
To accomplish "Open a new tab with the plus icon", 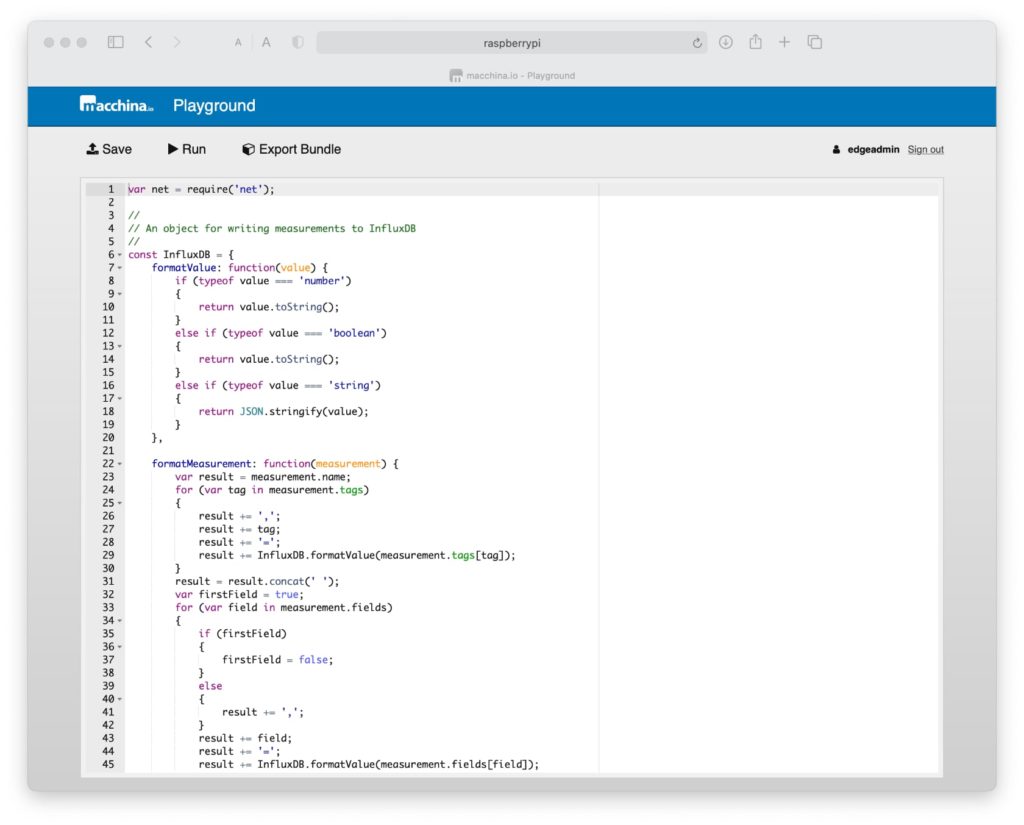I will [785, 42].
